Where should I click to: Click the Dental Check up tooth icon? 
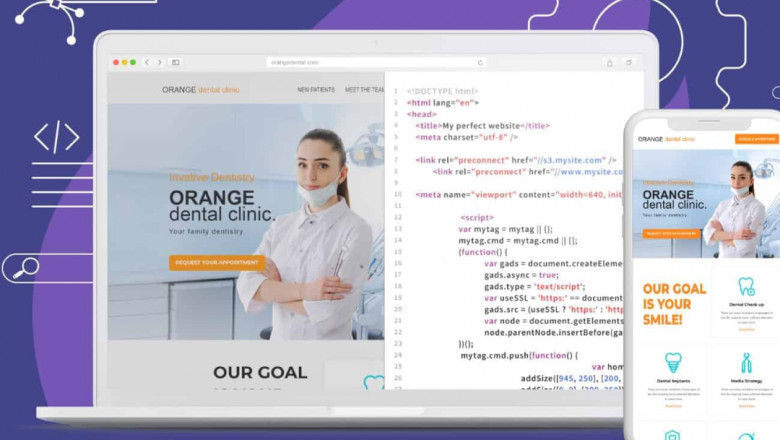coord(746,287)
